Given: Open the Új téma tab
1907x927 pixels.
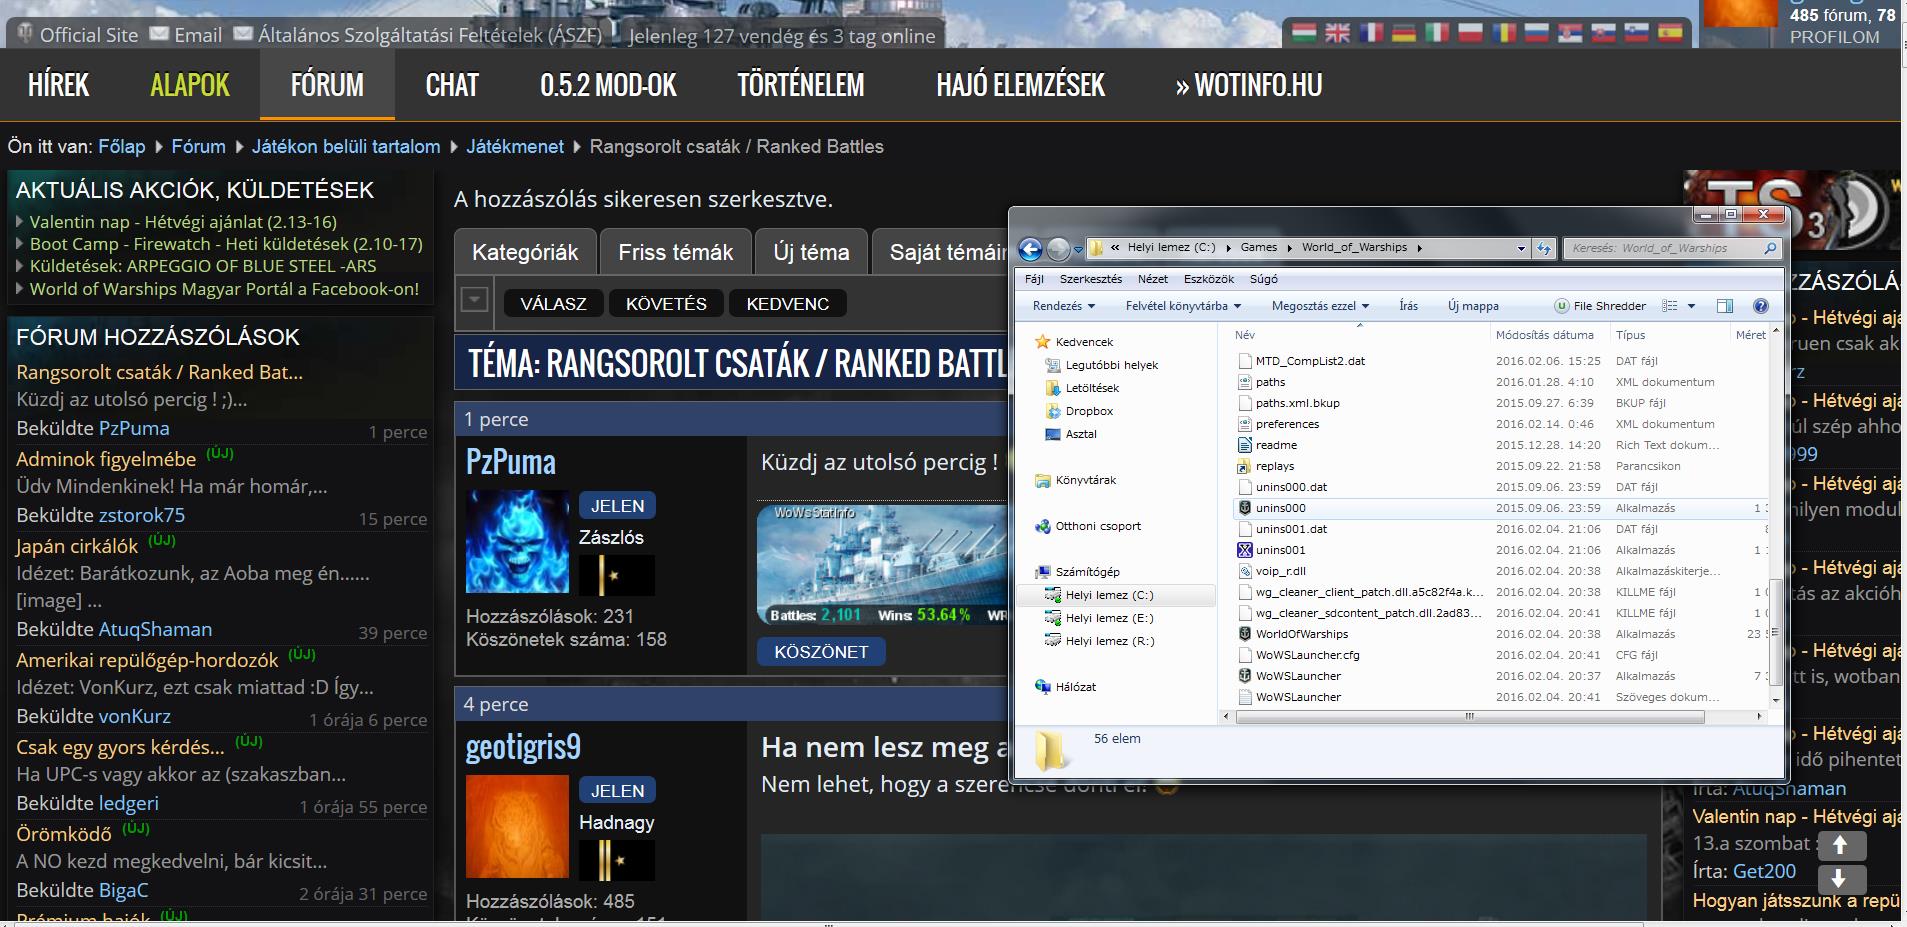Looking at the screenshot, I should [x=811, y=252].
